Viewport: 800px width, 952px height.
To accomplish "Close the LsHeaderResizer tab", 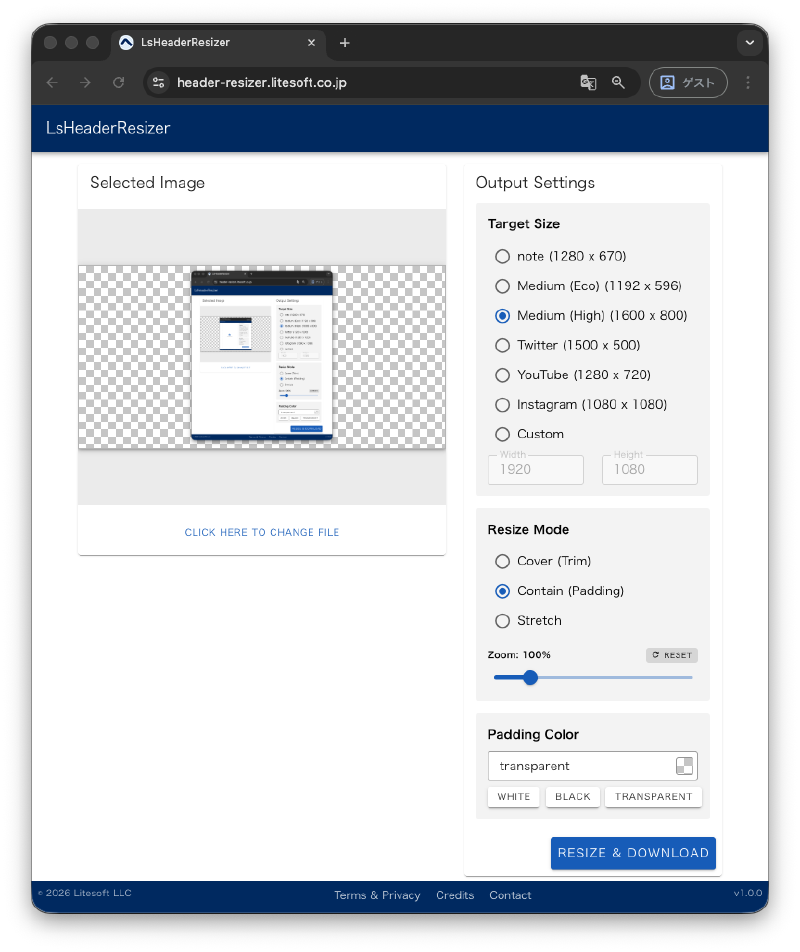I will (x=312, y=43).
